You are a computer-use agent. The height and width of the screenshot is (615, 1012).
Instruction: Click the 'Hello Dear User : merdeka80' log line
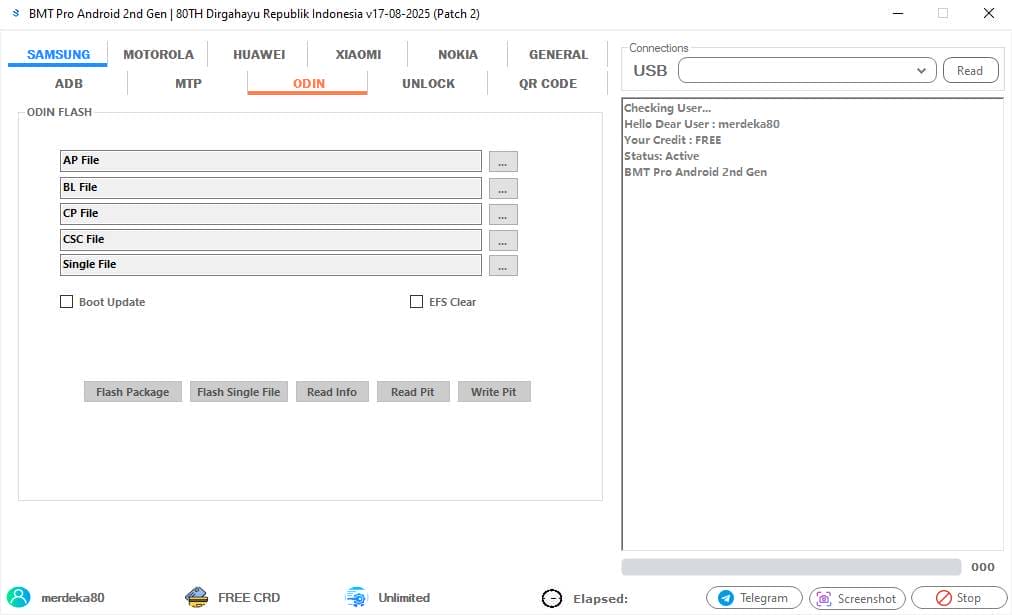(x=702, y=124)
